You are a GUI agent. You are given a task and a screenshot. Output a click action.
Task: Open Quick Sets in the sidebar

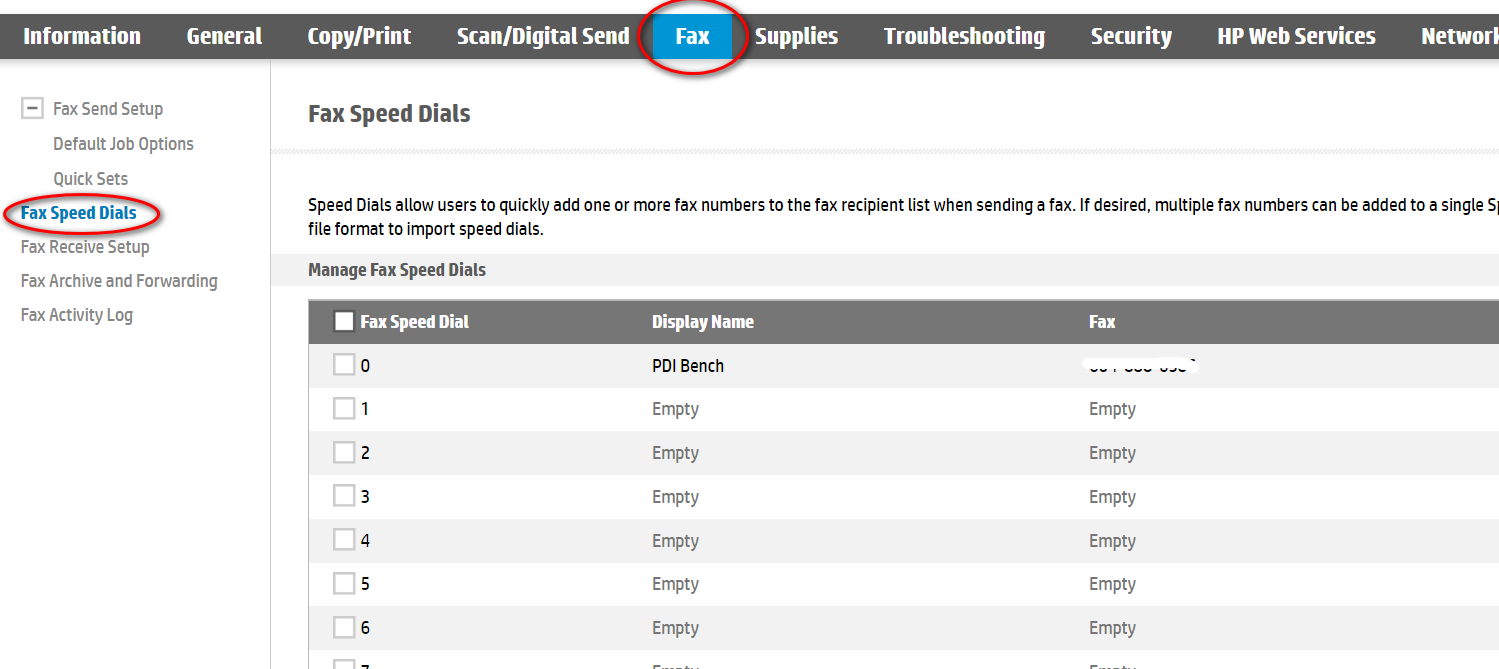[90, 179]
